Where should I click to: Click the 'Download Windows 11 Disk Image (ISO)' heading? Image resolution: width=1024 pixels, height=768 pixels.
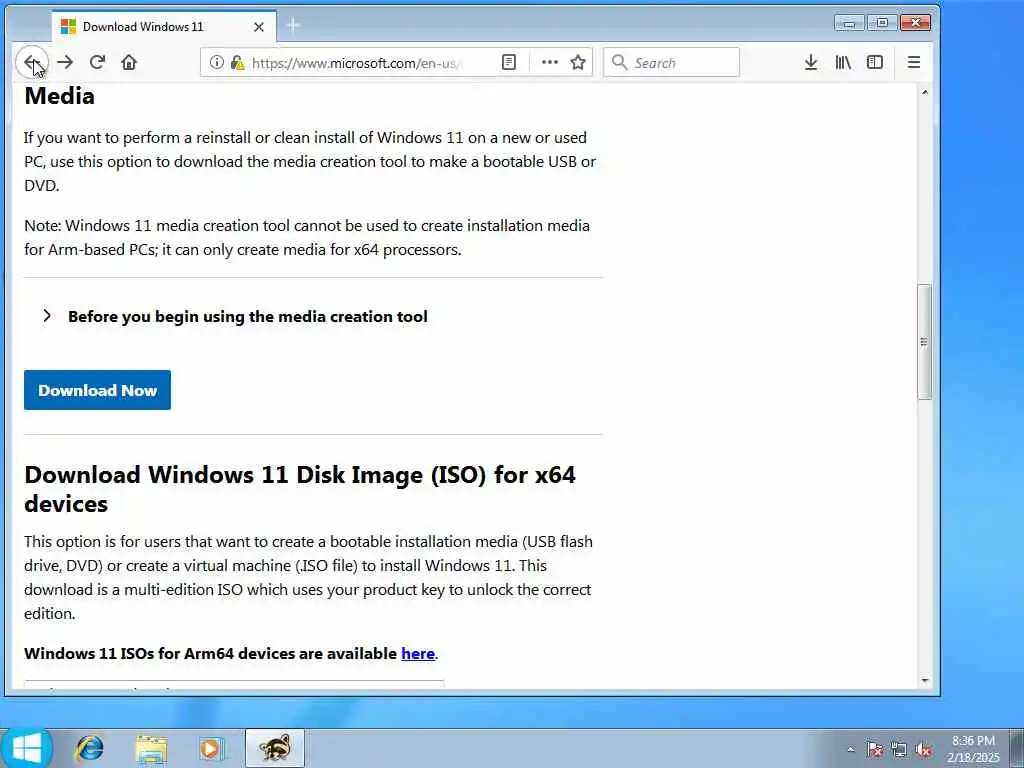point(300,488)
